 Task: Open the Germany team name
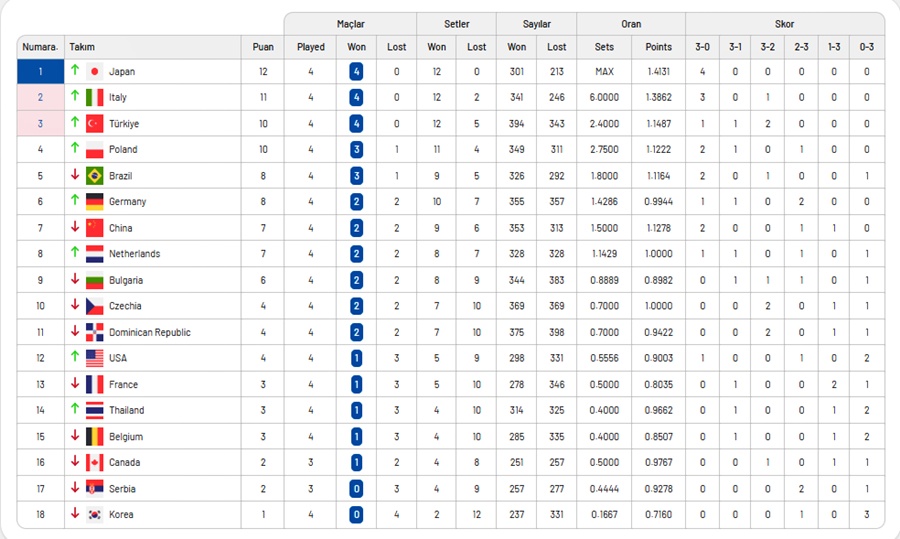coord(127,201)
